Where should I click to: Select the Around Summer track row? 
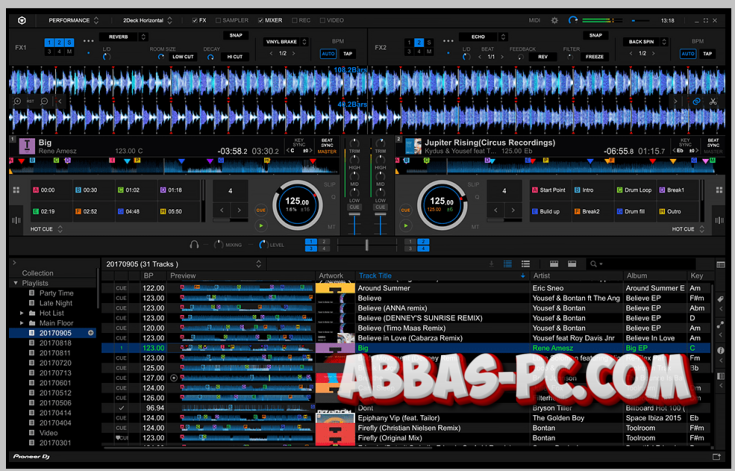(406, 288)
